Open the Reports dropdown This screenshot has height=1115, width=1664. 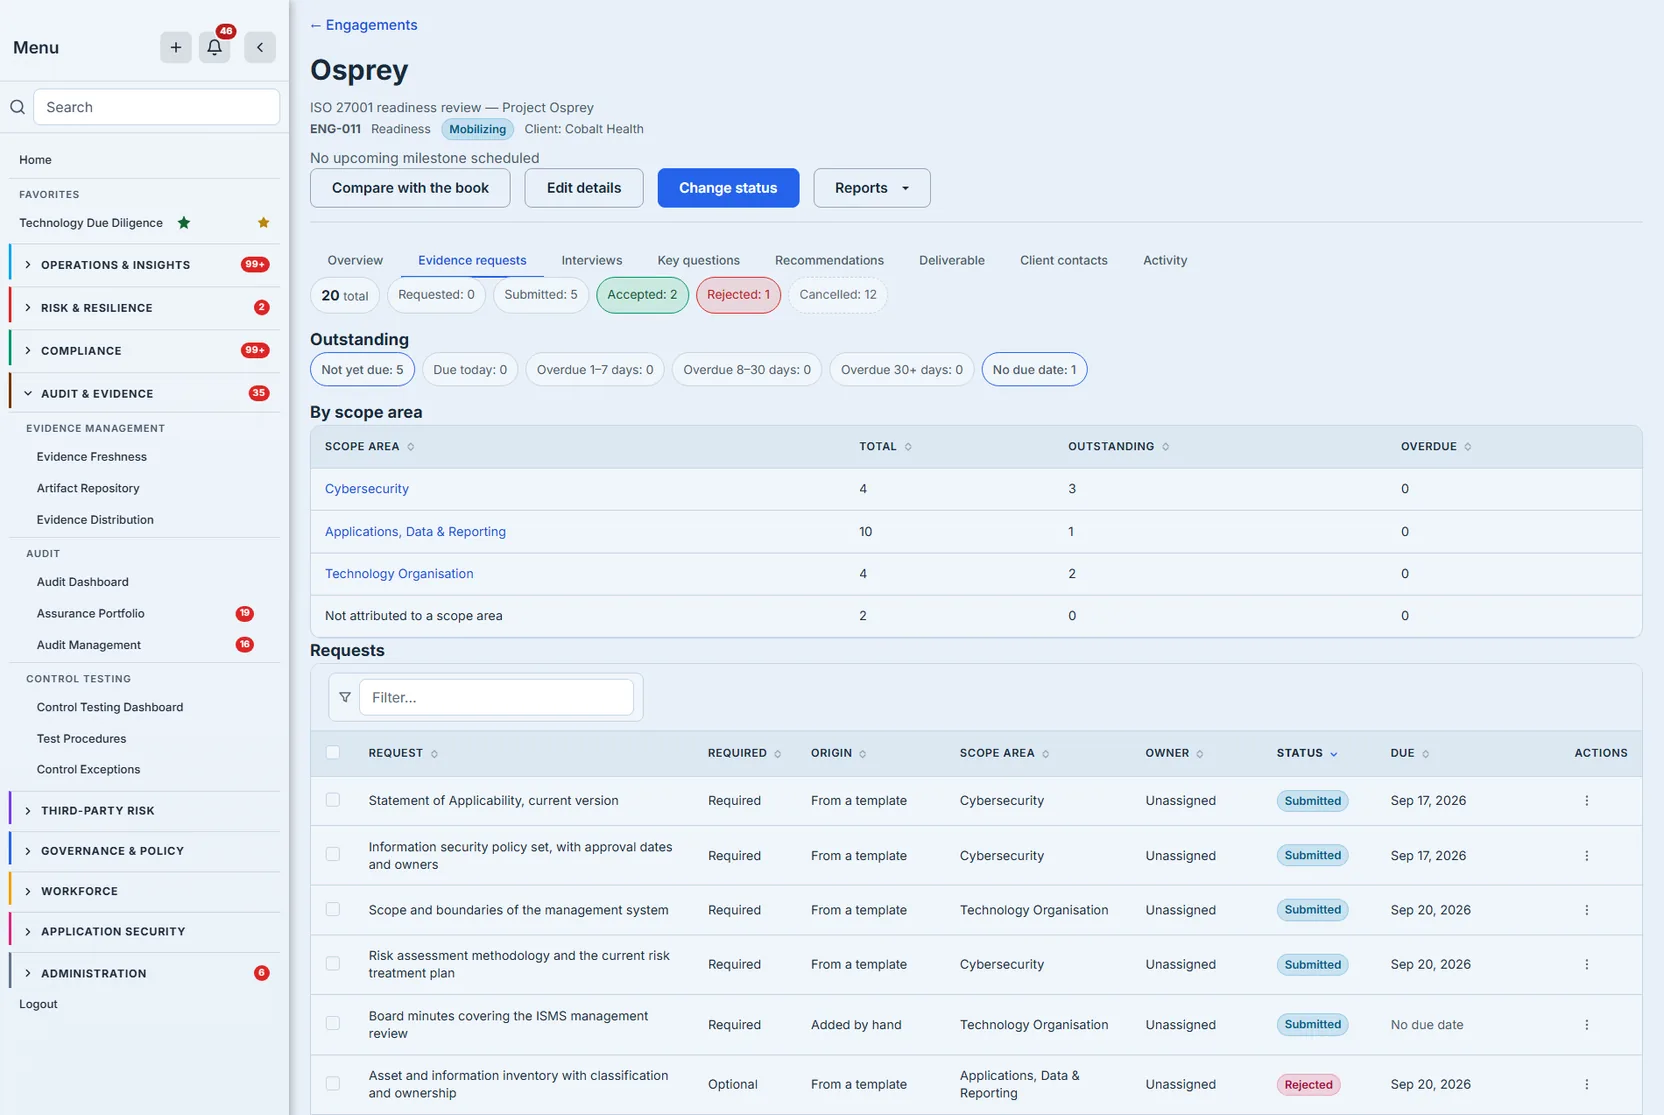[872, 188]
